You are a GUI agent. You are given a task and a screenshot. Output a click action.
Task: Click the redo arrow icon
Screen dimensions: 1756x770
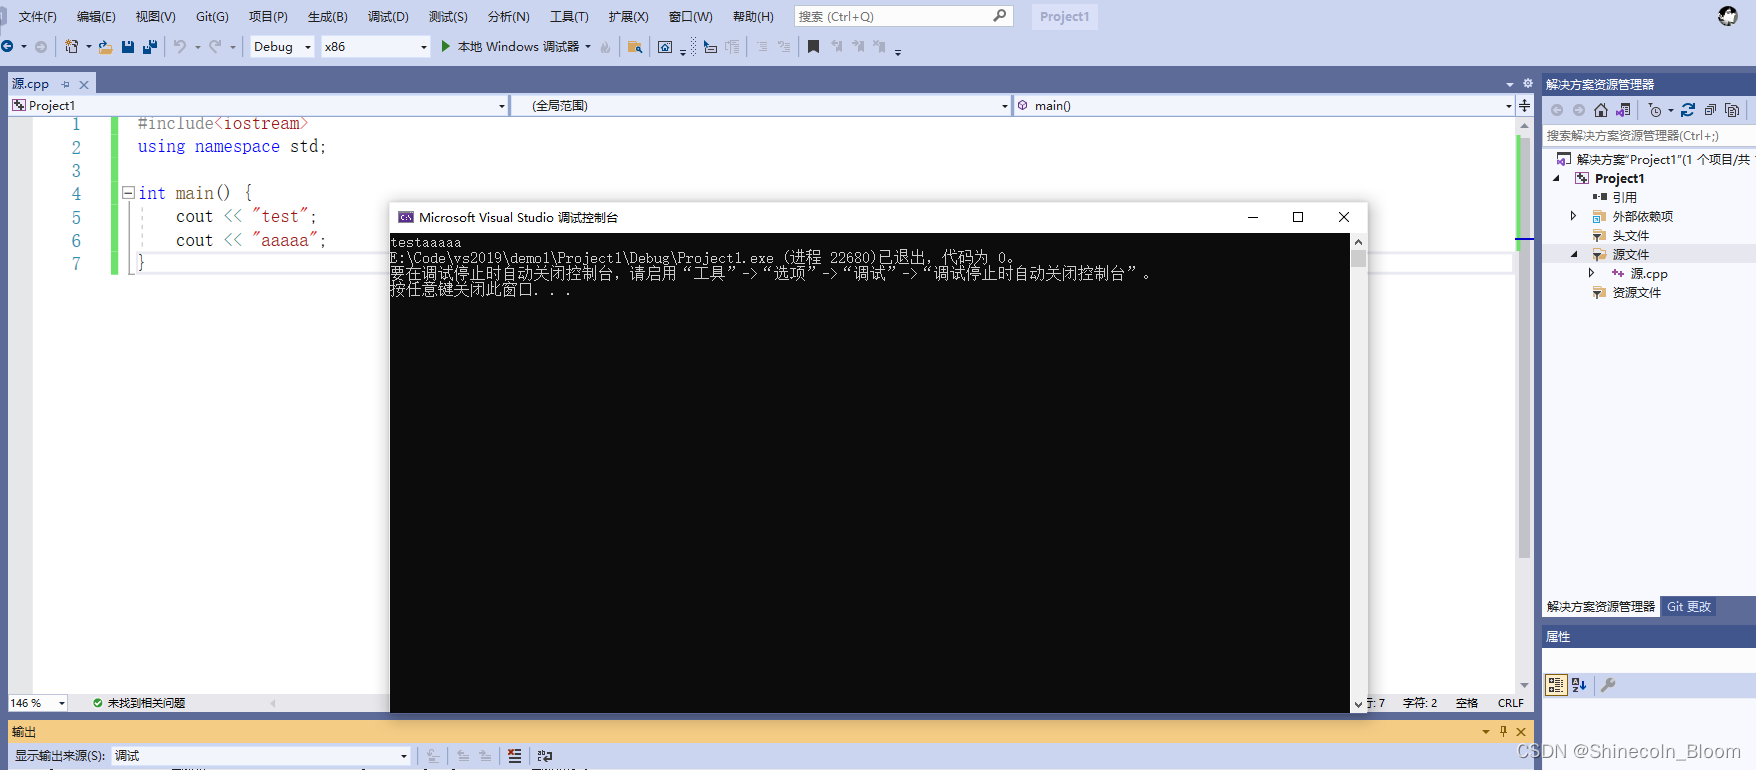[215, 47]
